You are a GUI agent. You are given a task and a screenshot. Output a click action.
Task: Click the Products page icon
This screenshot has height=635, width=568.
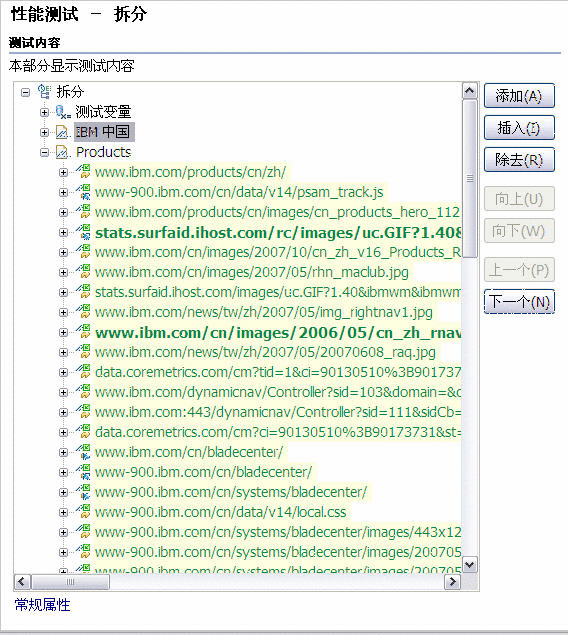click(63, 152)
